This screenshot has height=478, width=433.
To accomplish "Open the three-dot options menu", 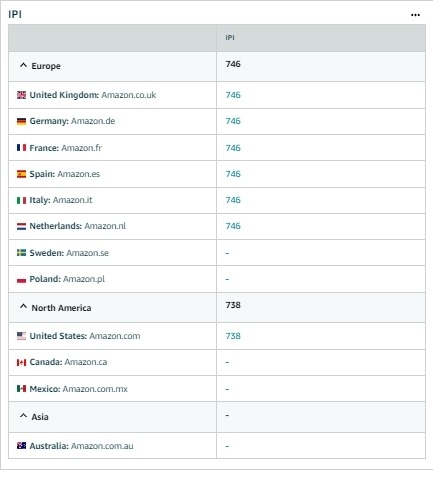I will [x=415, y=15].
